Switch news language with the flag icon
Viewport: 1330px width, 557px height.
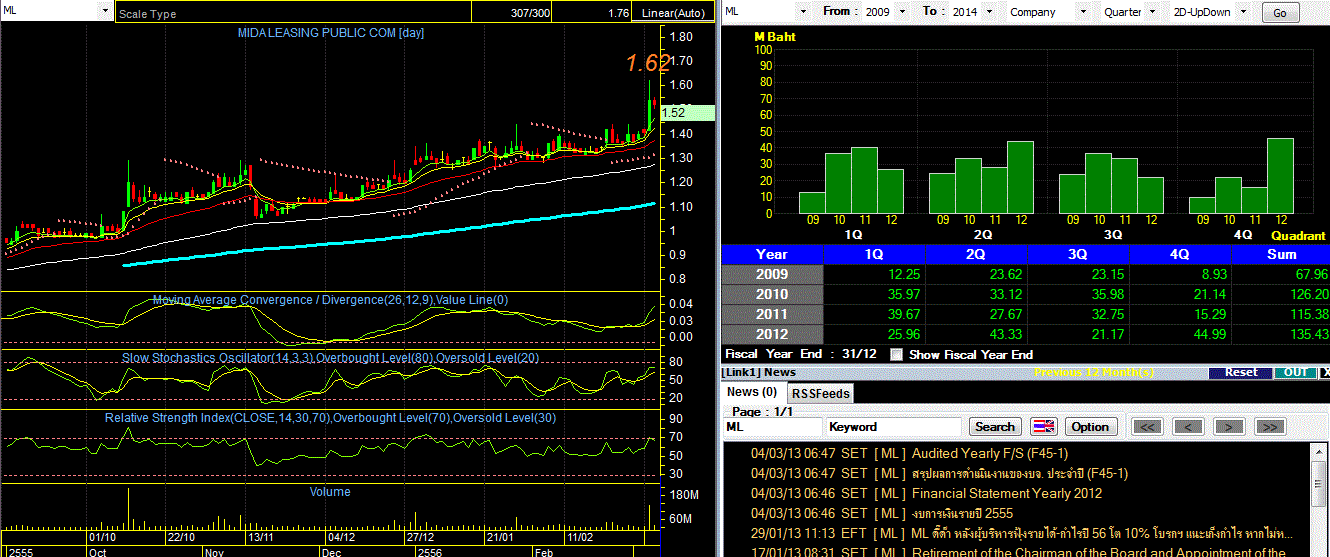pyautogui.click(x=1043, y=426)
